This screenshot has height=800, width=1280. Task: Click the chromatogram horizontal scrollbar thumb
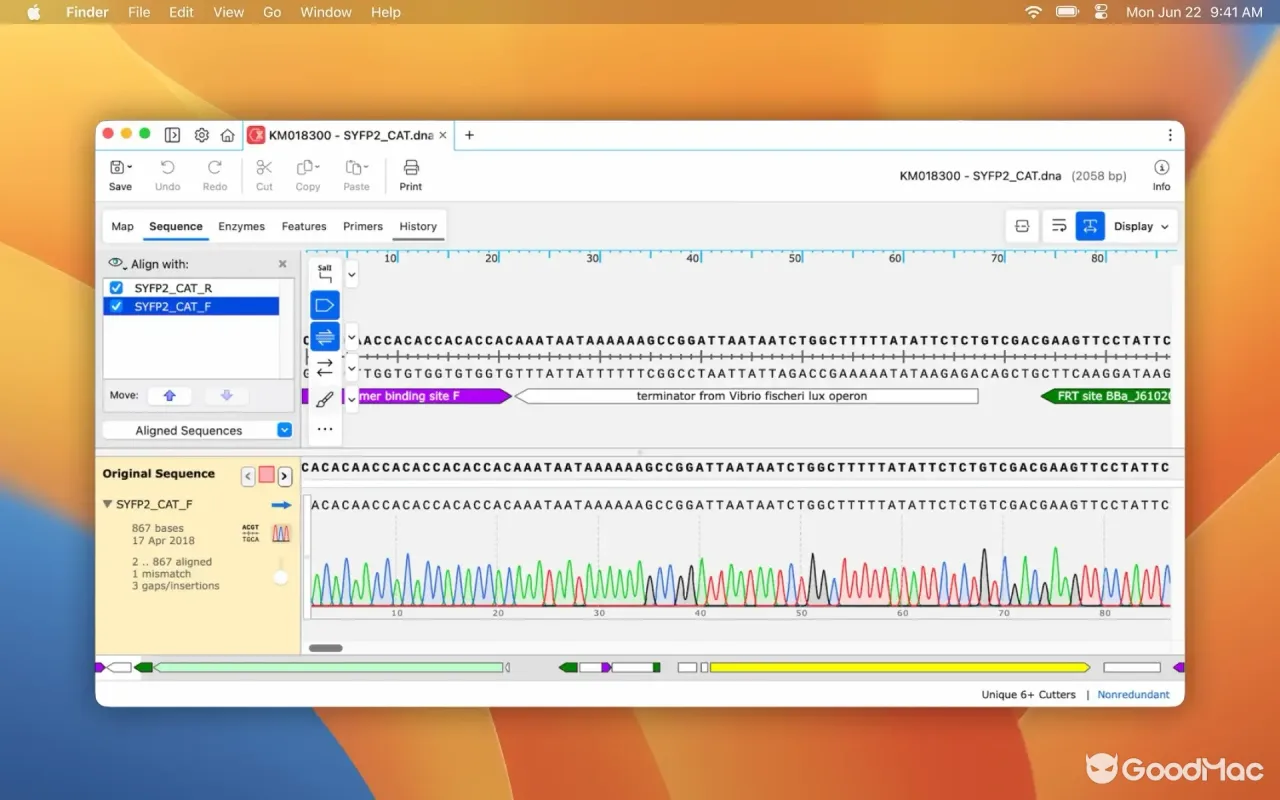coord(325,648)
